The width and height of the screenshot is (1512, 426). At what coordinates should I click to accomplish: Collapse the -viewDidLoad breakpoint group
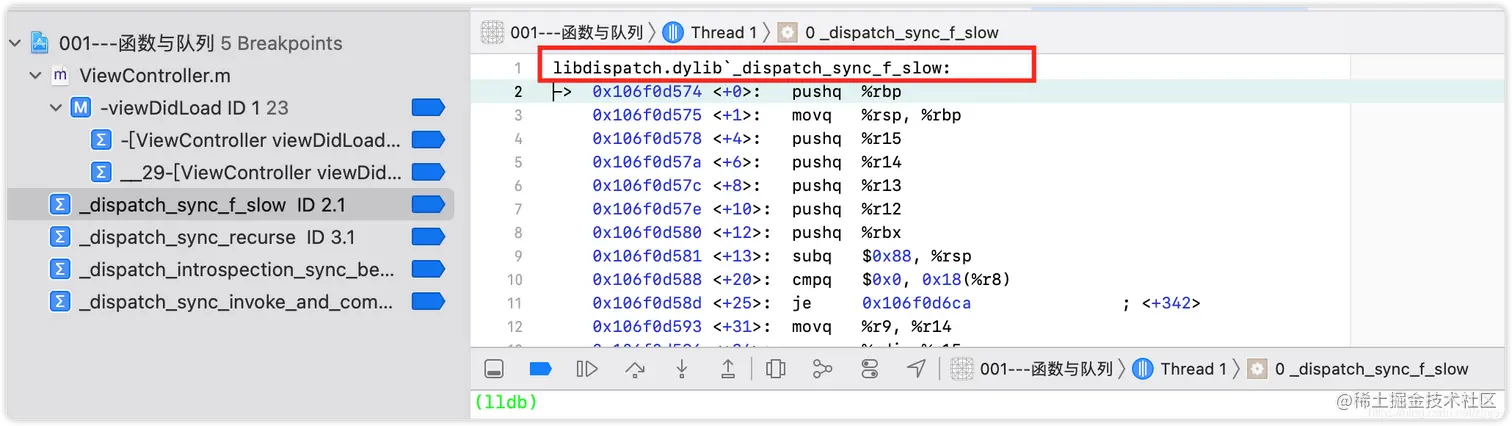point(56,108)
